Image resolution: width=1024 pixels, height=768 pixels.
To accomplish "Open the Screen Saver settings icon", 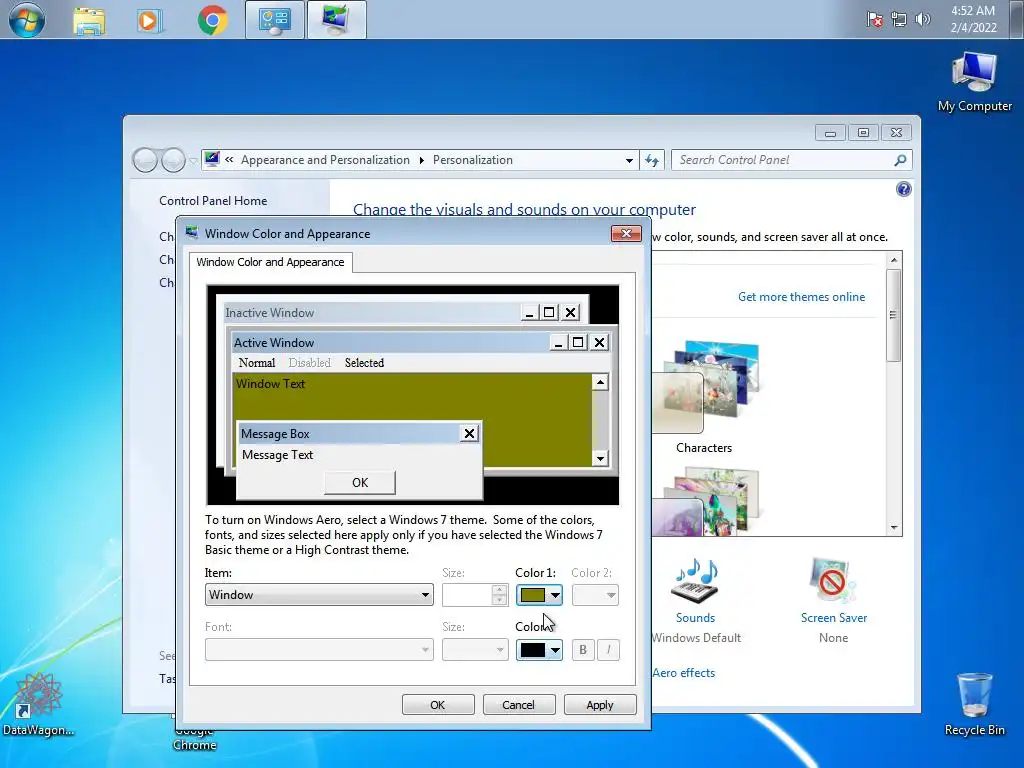I will click(833, 580).
